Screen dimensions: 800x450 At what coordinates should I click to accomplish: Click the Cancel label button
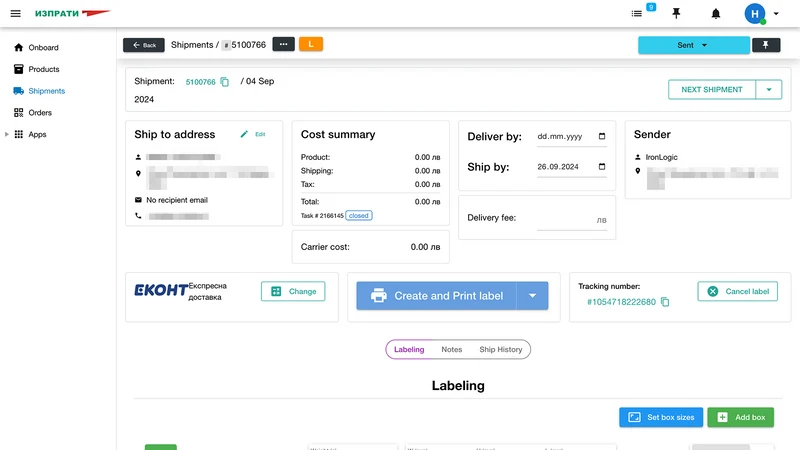pos(737,291)
